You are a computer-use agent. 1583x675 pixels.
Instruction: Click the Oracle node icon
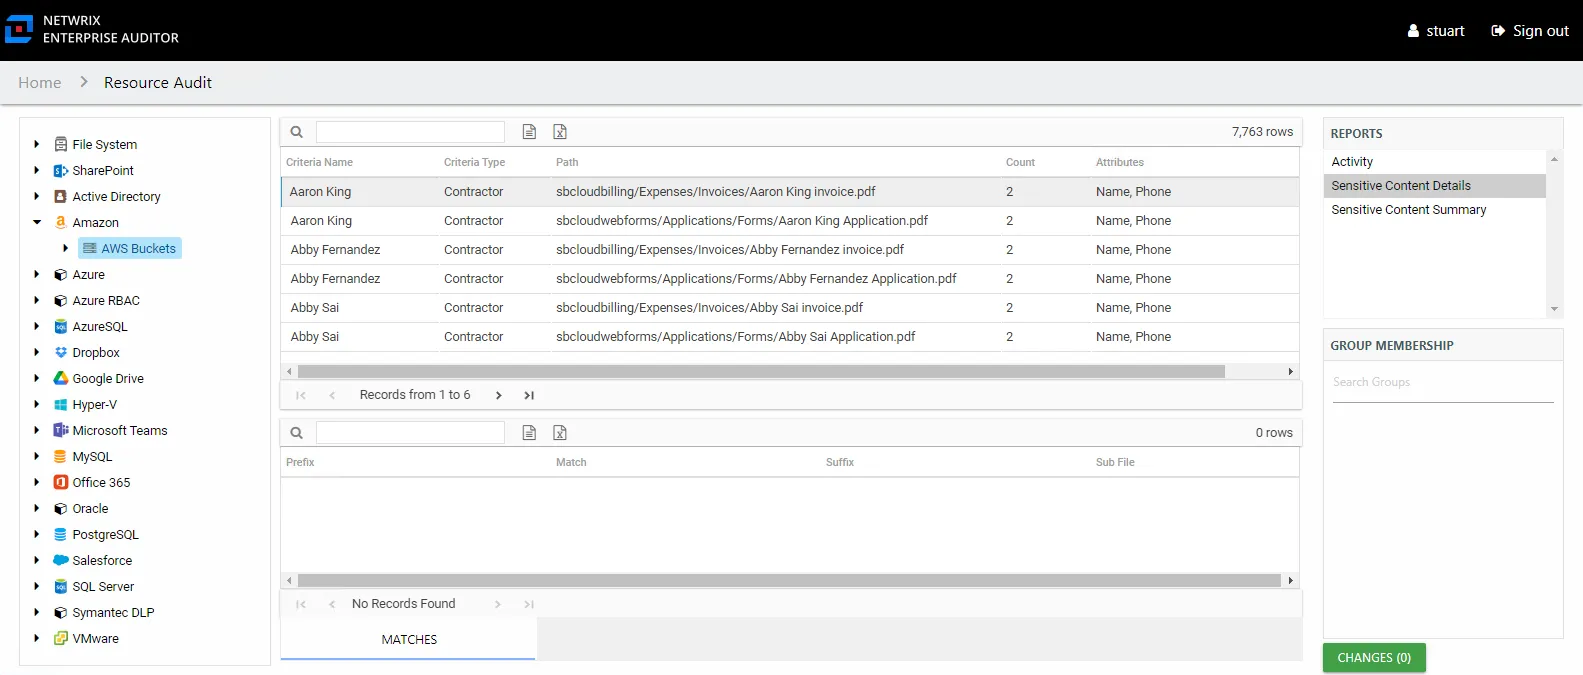[x=61, y=508]
